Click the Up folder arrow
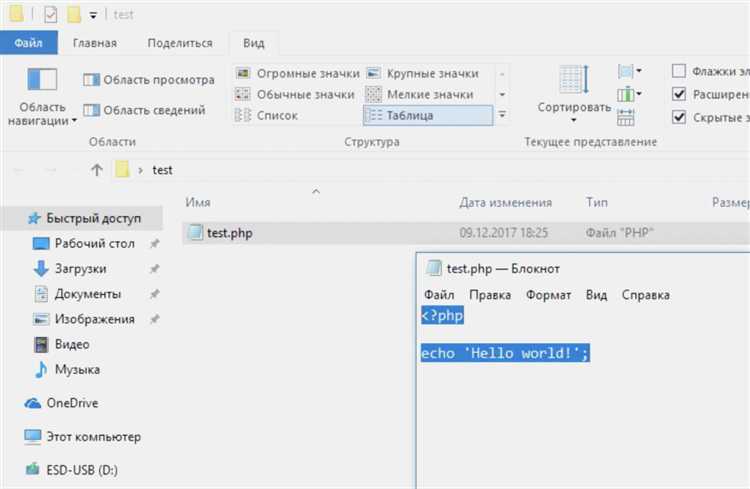Image resolution: width=750 pixels, height=489 pixels. pos(97,169)
